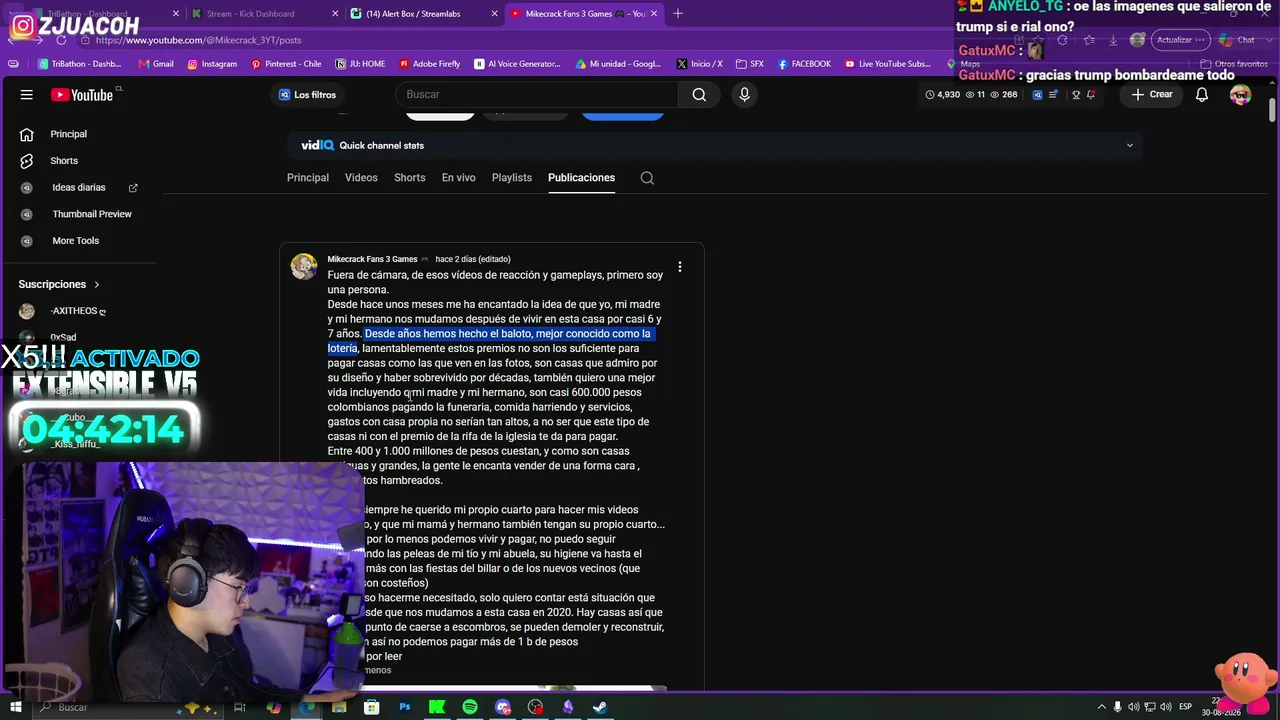Open the Adobe Firefly bookmark
Image resolution: width=1280 pixels, height=720 pixels.
pyautogui.click(x=429, y=64)
